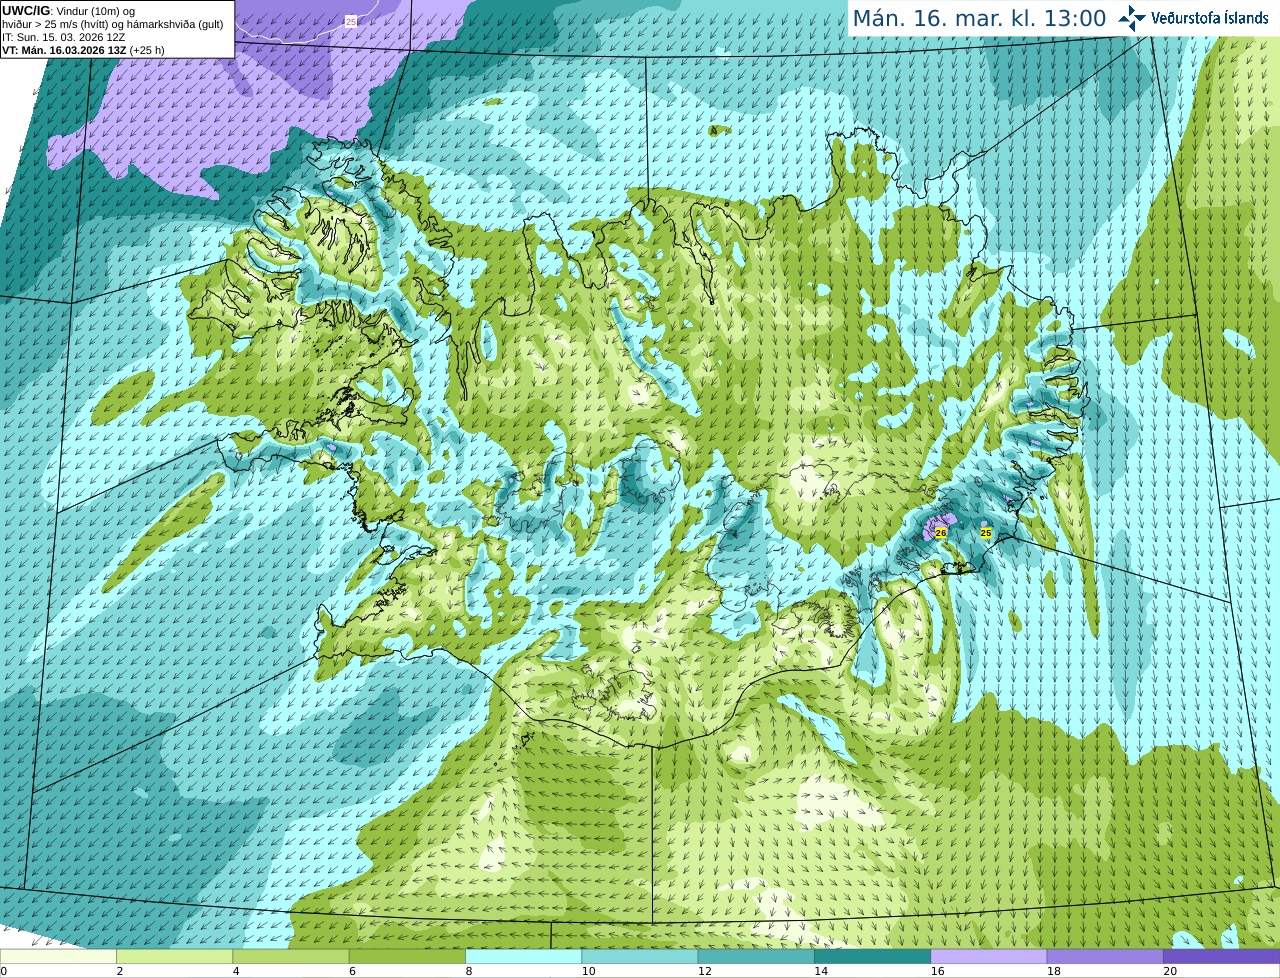The width and height of the screenshot is (1280, 978).
Task: Select the 2–4 m/s light green legend swatch
Action: point(174,956)
